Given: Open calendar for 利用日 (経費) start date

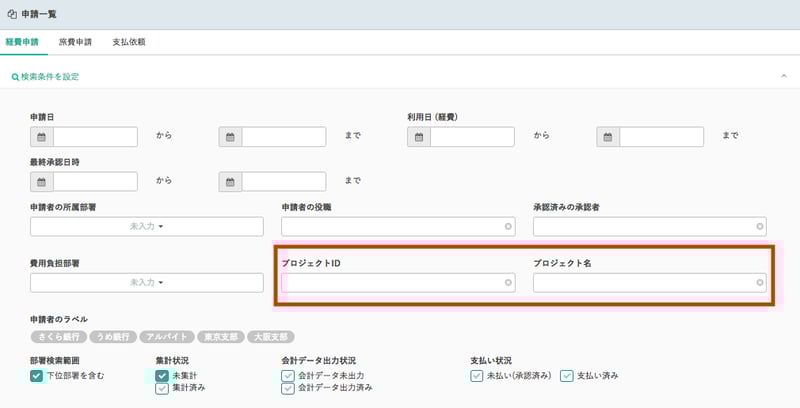Looking at the screenshot, I should pos(419,137).
